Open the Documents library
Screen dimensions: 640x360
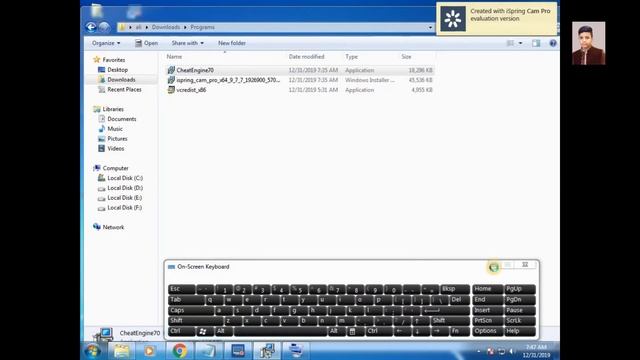[x=122, y=119]
